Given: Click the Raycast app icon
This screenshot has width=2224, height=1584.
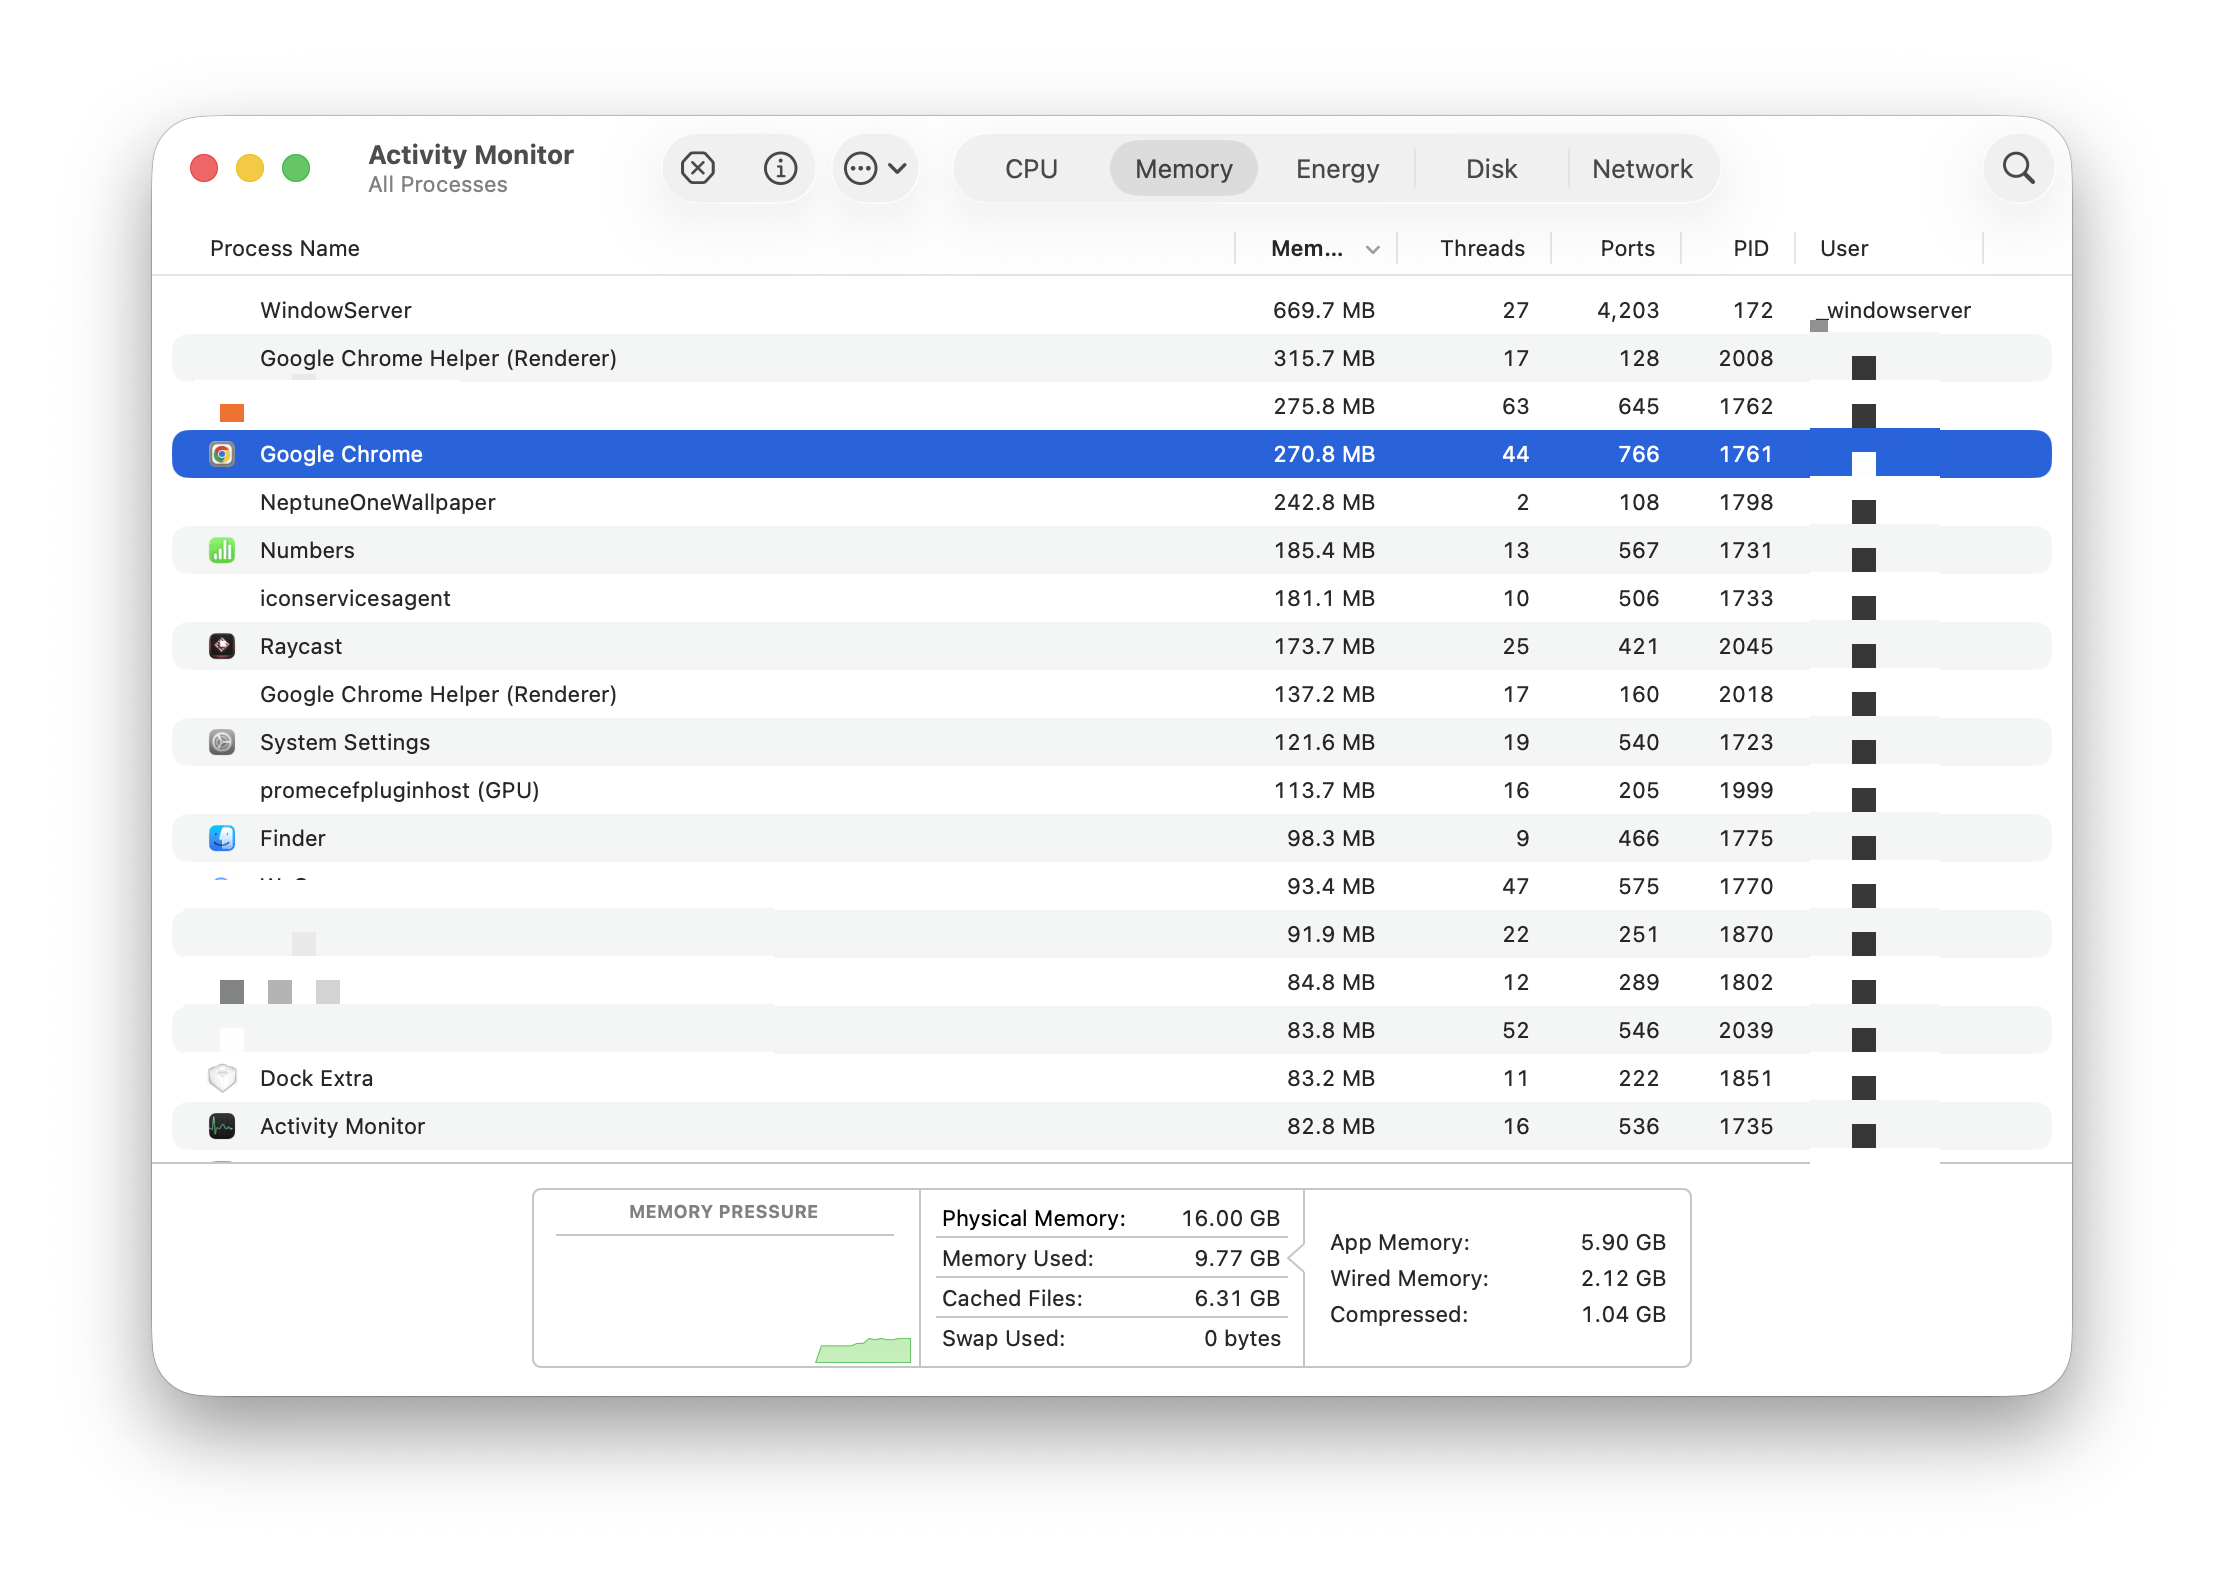Looking at the screenshot, I should tap(222, 646).
